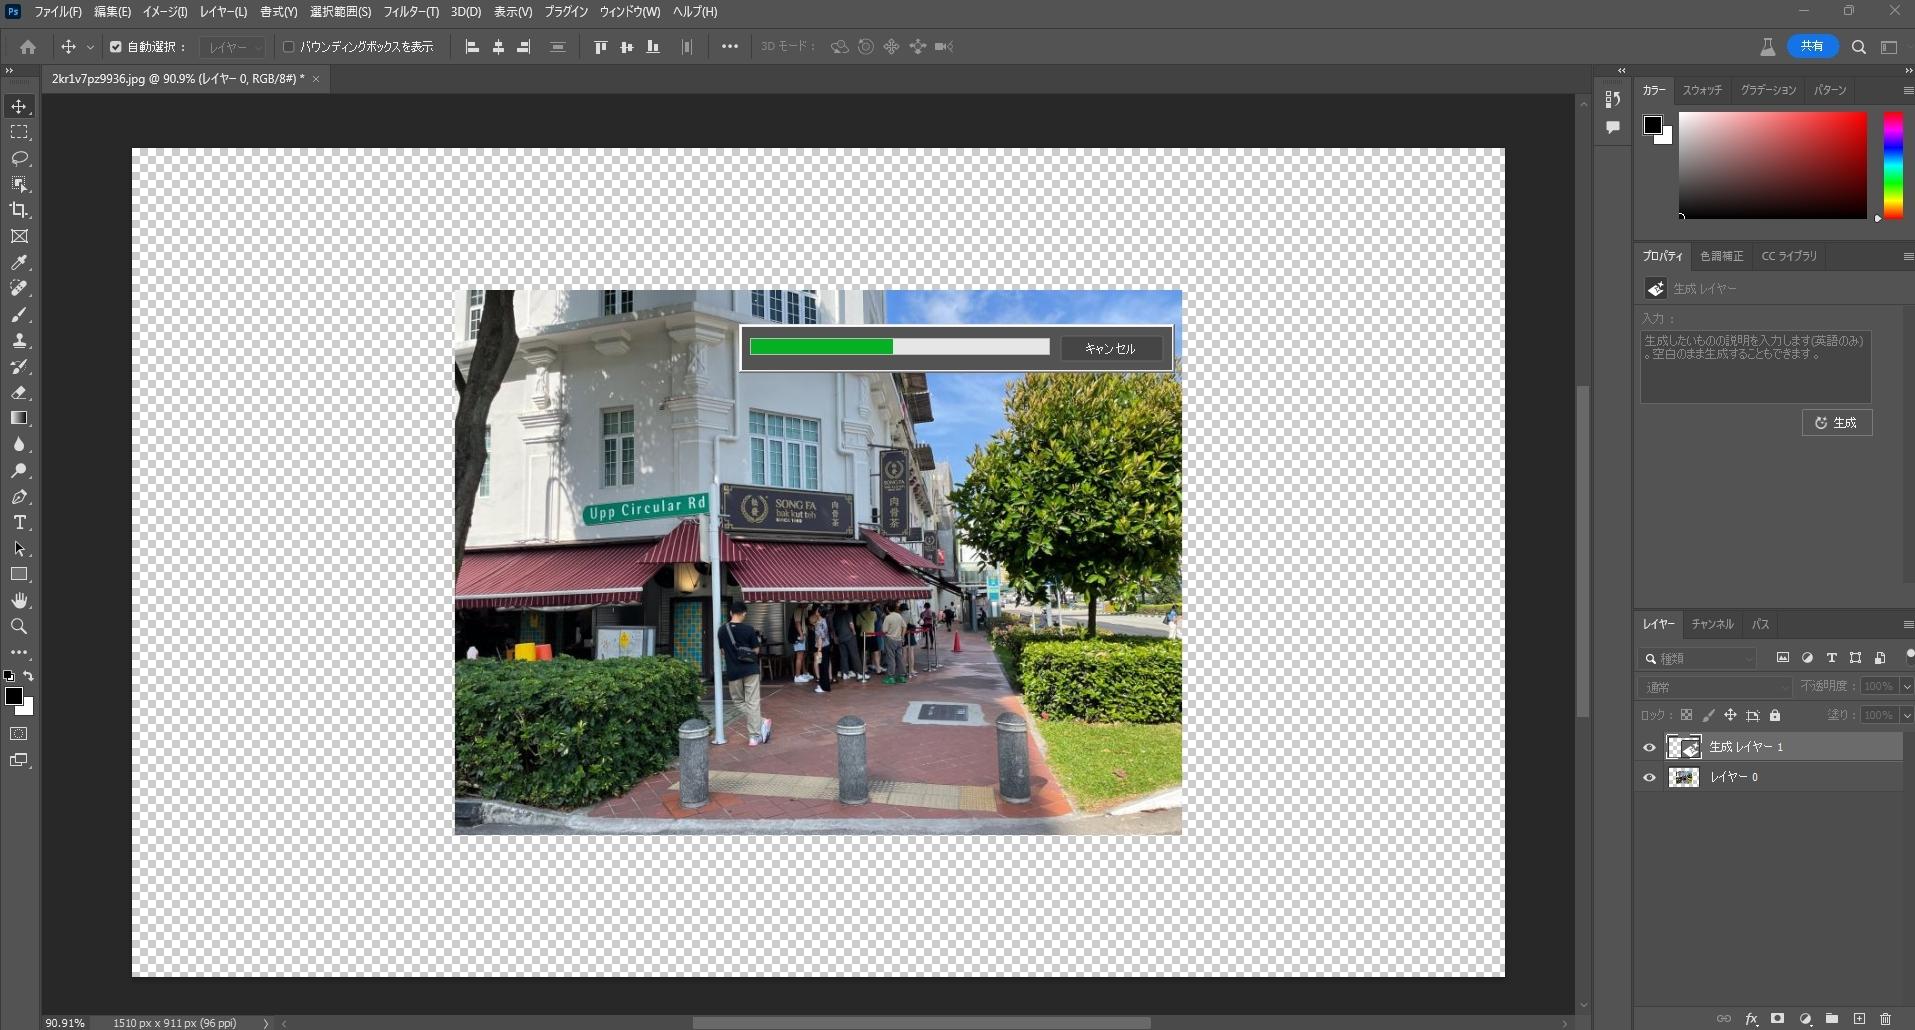Image resolution: width=1915 pixels, height=1030 pixels.
Task: Select the Eraser tool
Action: tap(19, 393)
